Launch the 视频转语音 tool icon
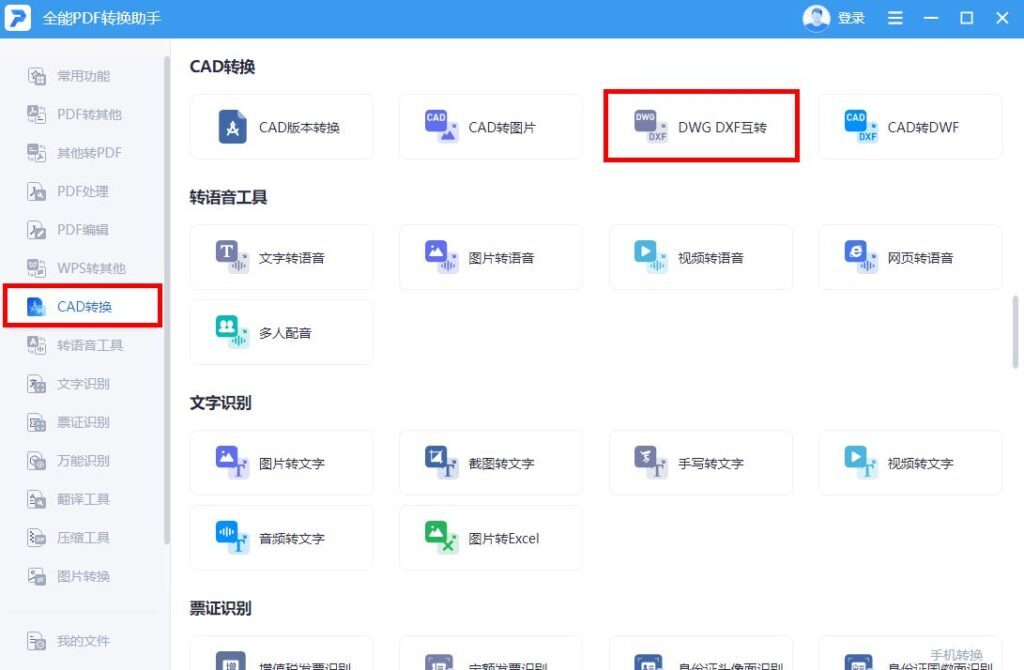1024x670 pixels. click(x=651, y=257)
